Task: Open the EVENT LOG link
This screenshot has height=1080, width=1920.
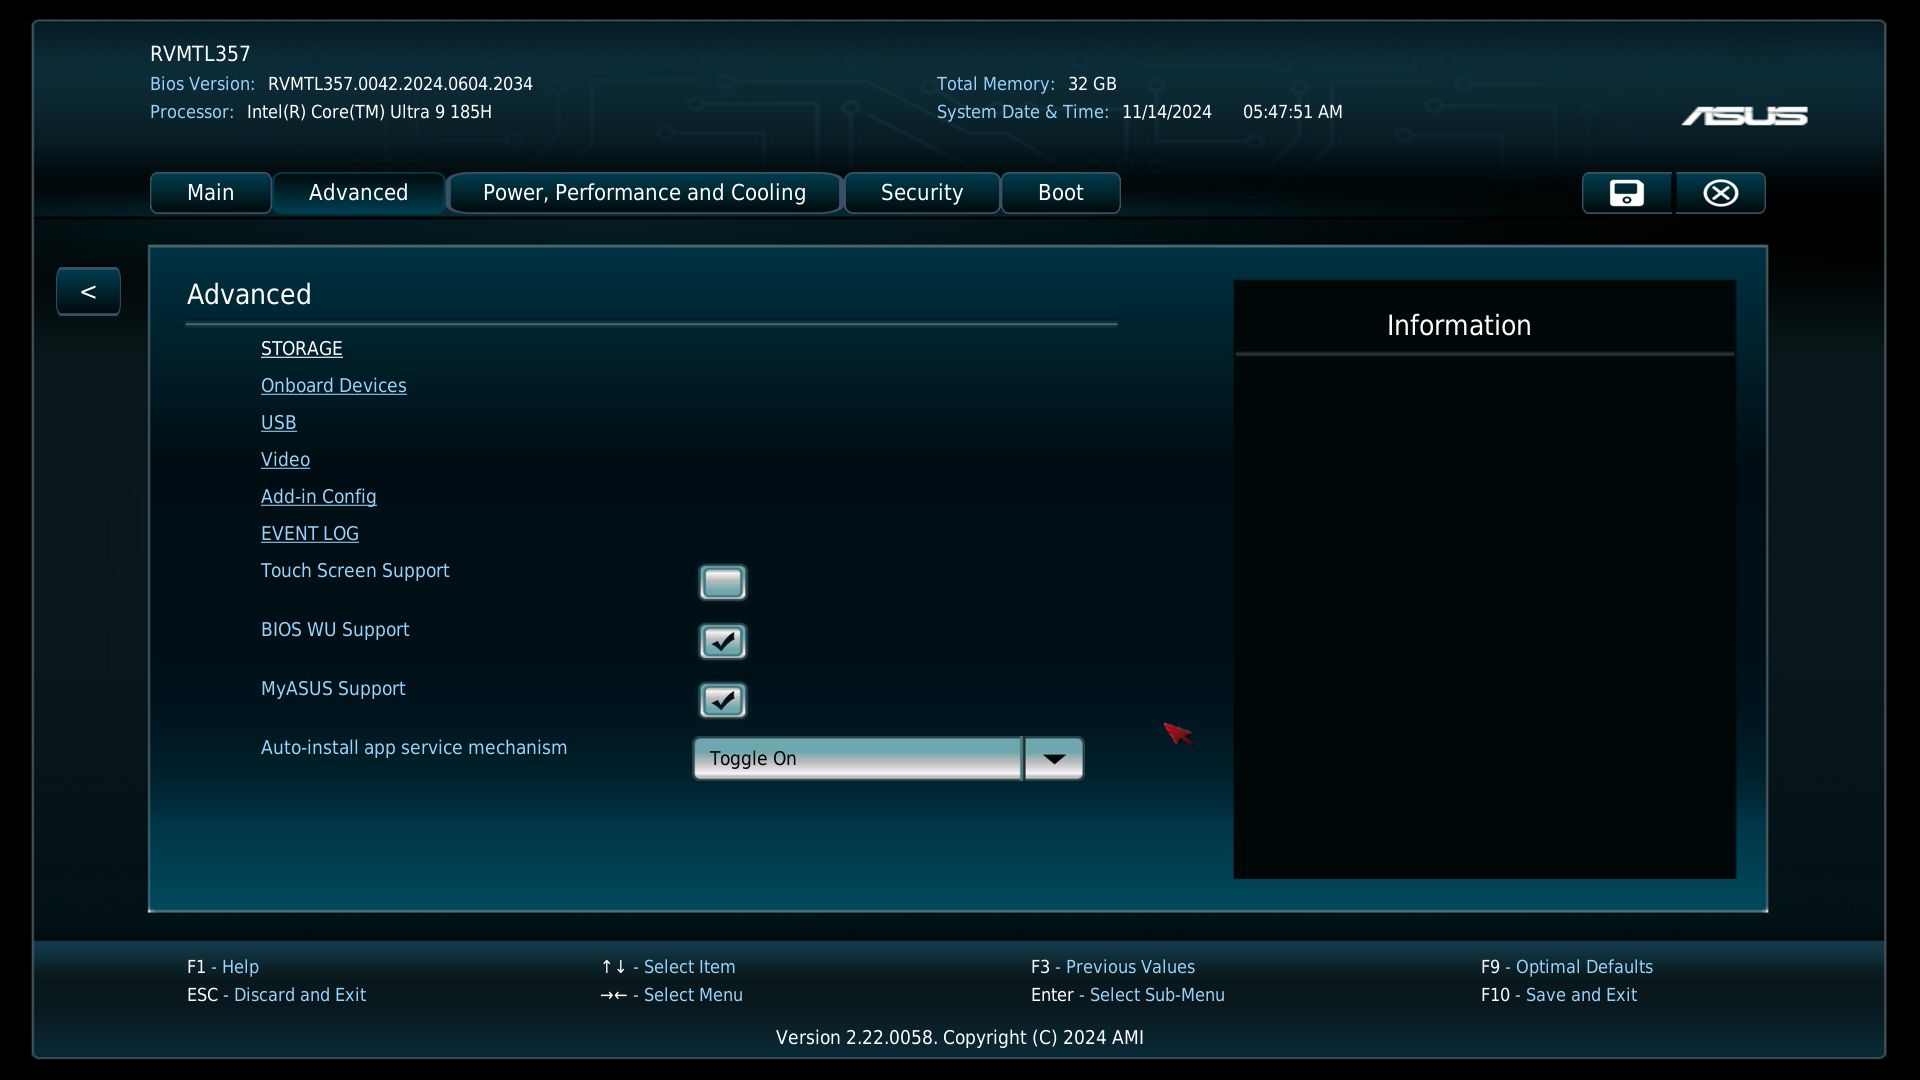Action: [x=309, y=534]
